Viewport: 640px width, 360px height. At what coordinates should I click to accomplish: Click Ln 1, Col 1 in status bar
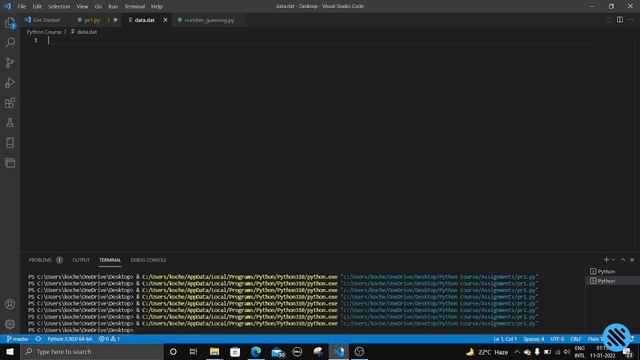(505, 339)
